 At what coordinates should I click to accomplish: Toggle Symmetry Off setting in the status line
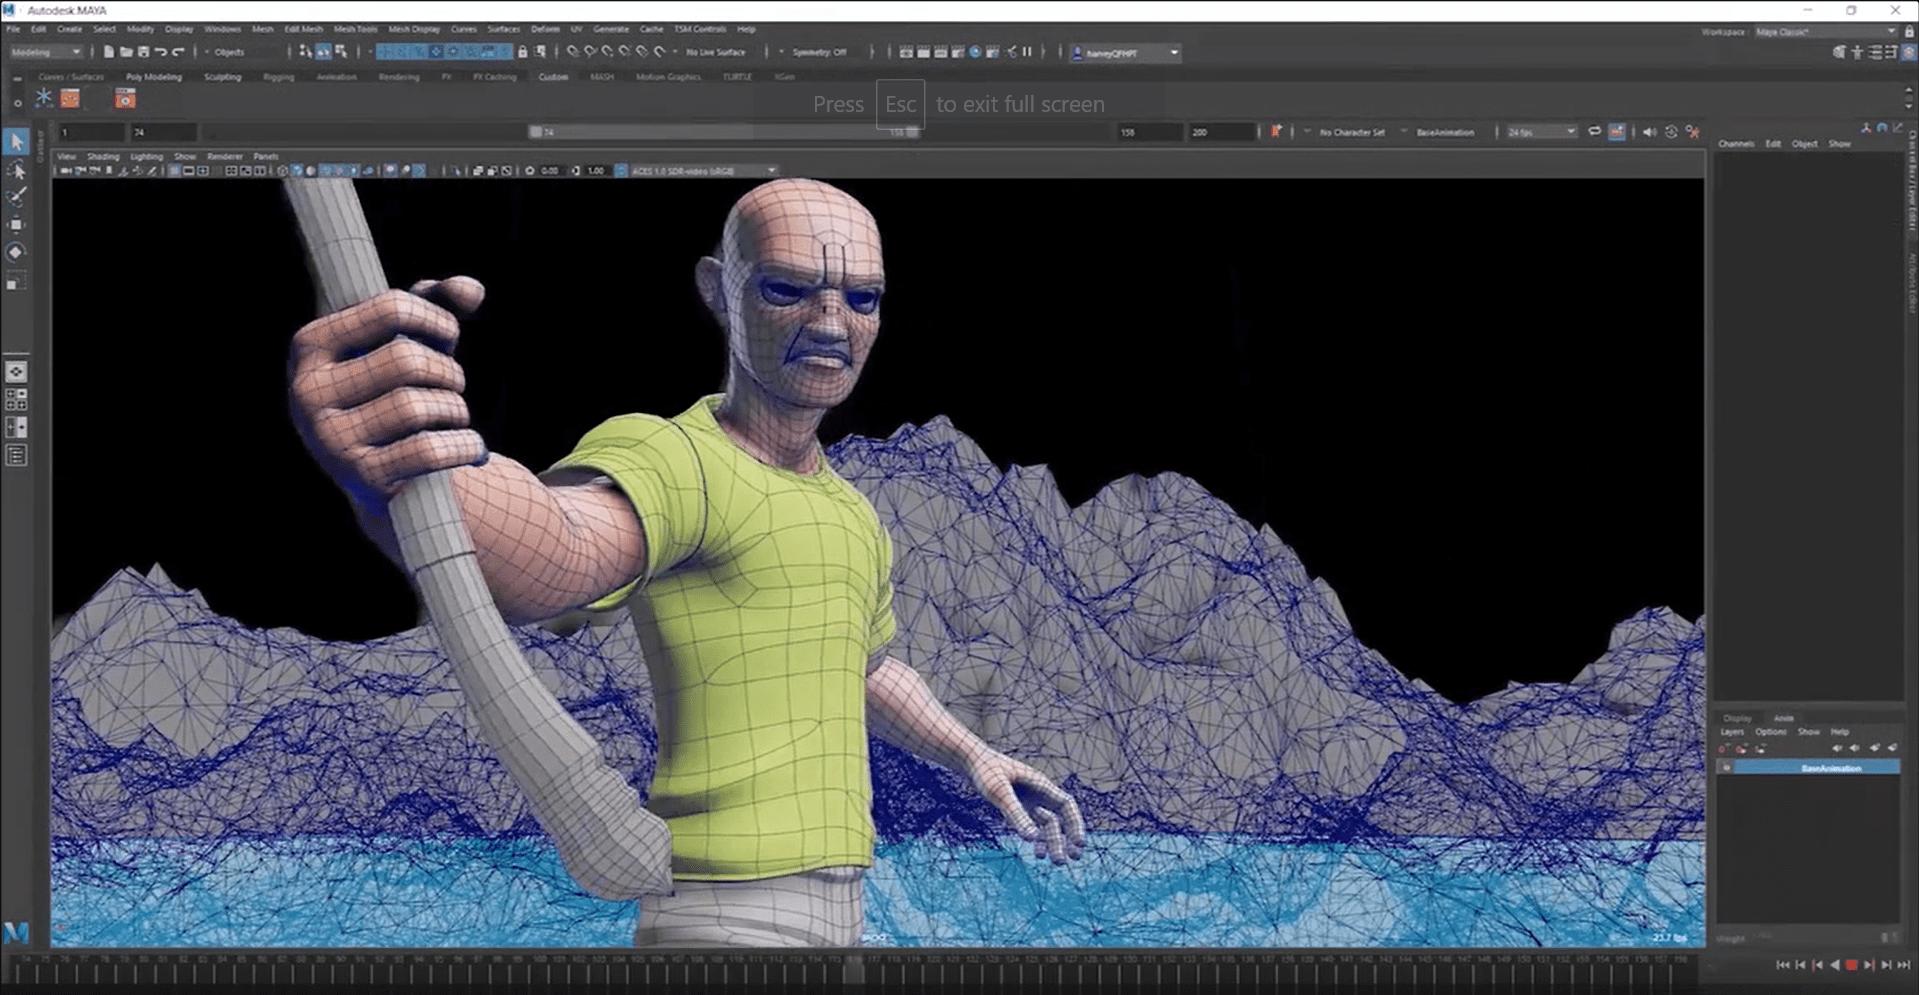(x=817, y=52)
